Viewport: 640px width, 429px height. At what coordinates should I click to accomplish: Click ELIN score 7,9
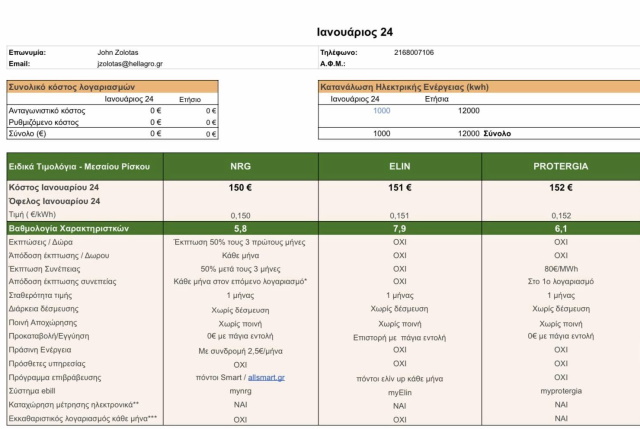[x=400, y=229]
